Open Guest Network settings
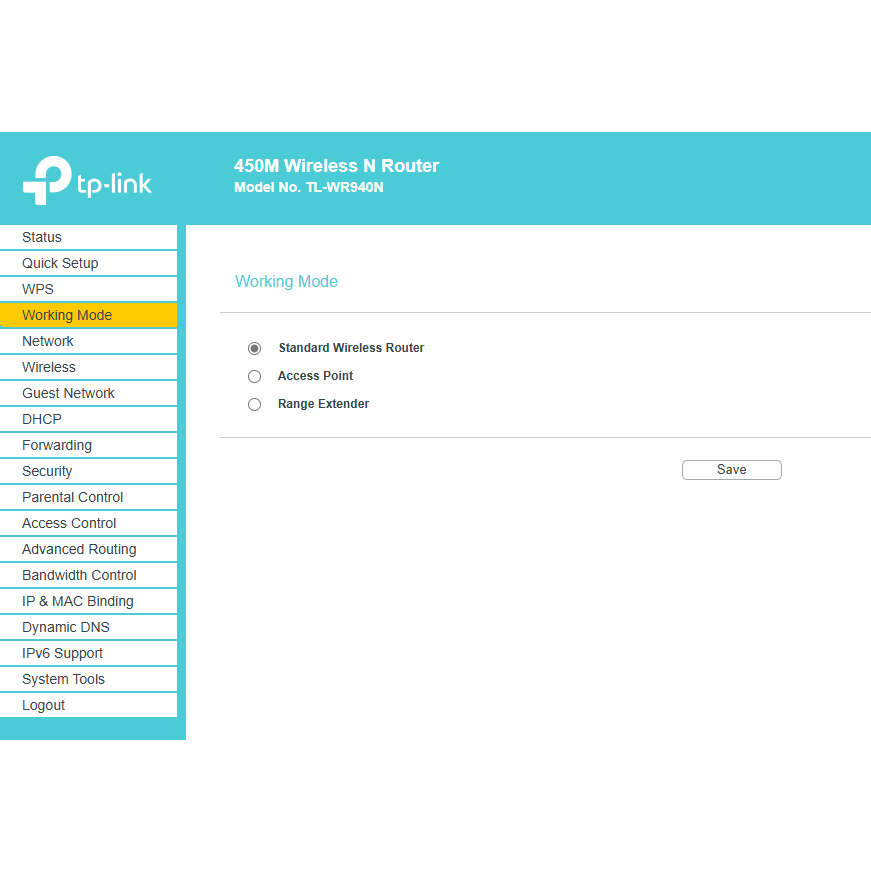The image size is (871, 871). [x=68, y=393]
